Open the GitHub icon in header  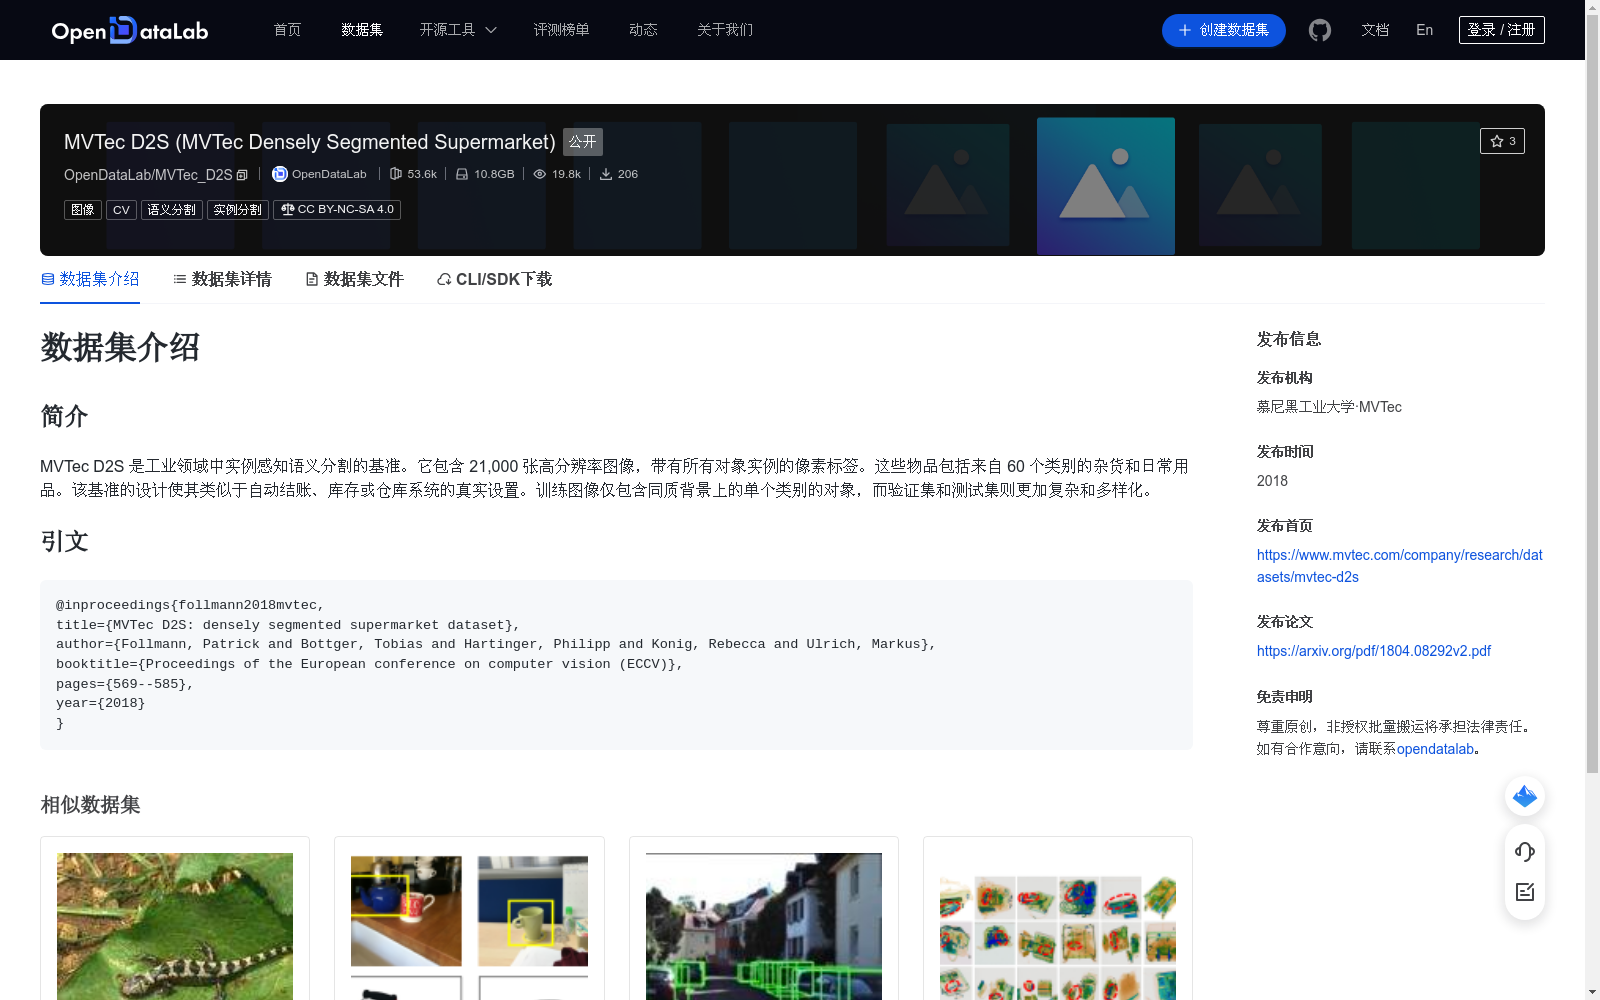point(1320,30)
